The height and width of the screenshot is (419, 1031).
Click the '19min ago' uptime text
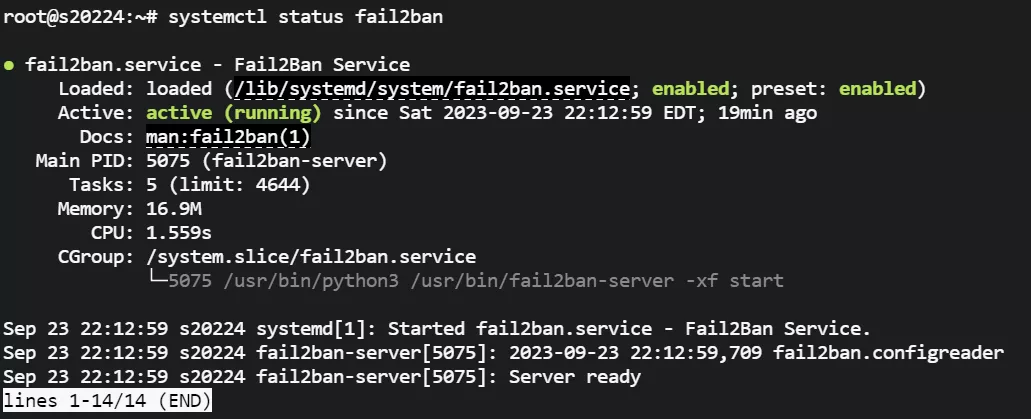coord(767,113)
